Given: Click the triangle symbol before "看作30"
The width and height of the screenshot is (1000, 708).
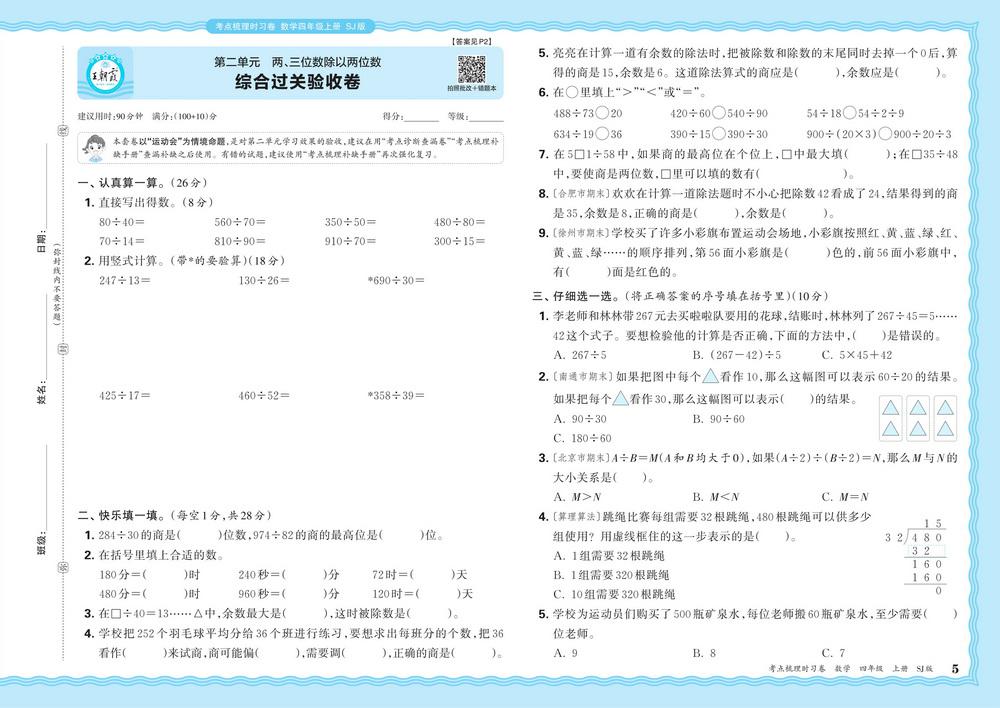Looking at the screenshot, I should (620, 399).
